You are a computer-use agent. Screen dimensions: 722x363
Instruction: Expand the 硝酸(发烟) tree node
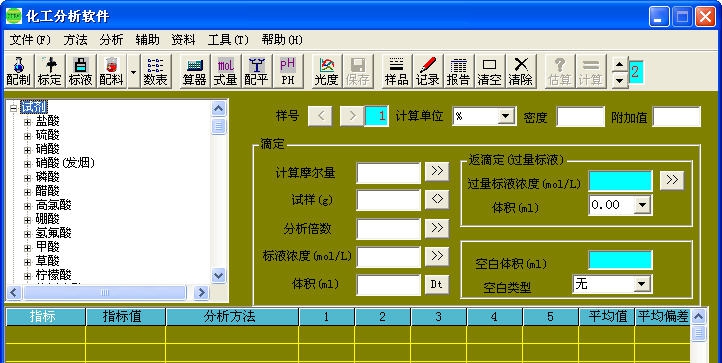click(x=28, y=164)
